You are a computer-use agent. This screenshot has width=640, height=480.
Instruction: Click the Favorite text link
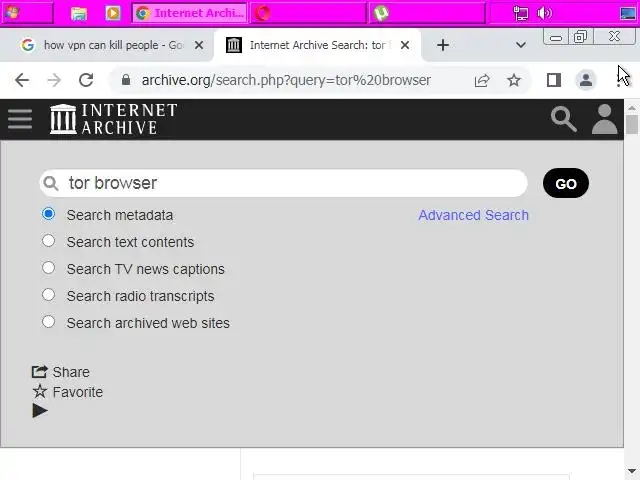78,392
